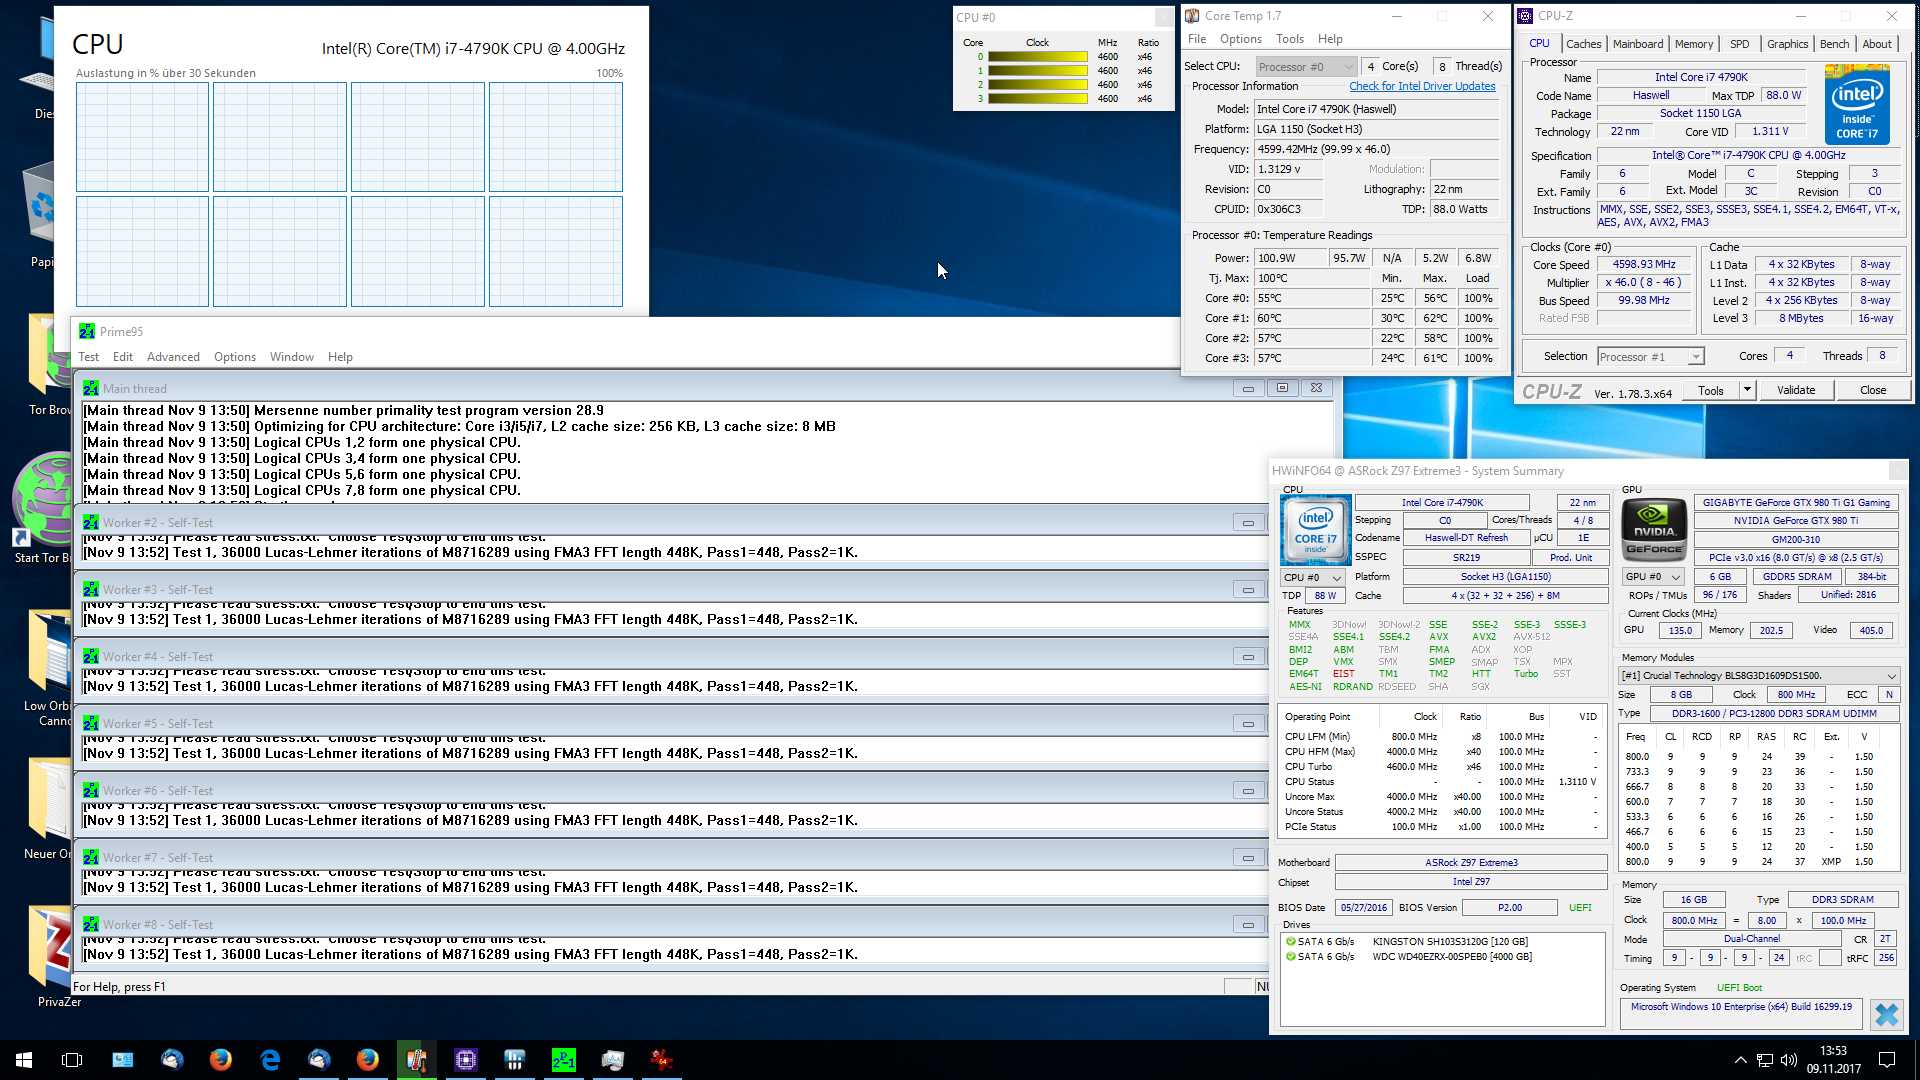Click the Prime95 green taskbar icon

click(x=563, y=1060)
